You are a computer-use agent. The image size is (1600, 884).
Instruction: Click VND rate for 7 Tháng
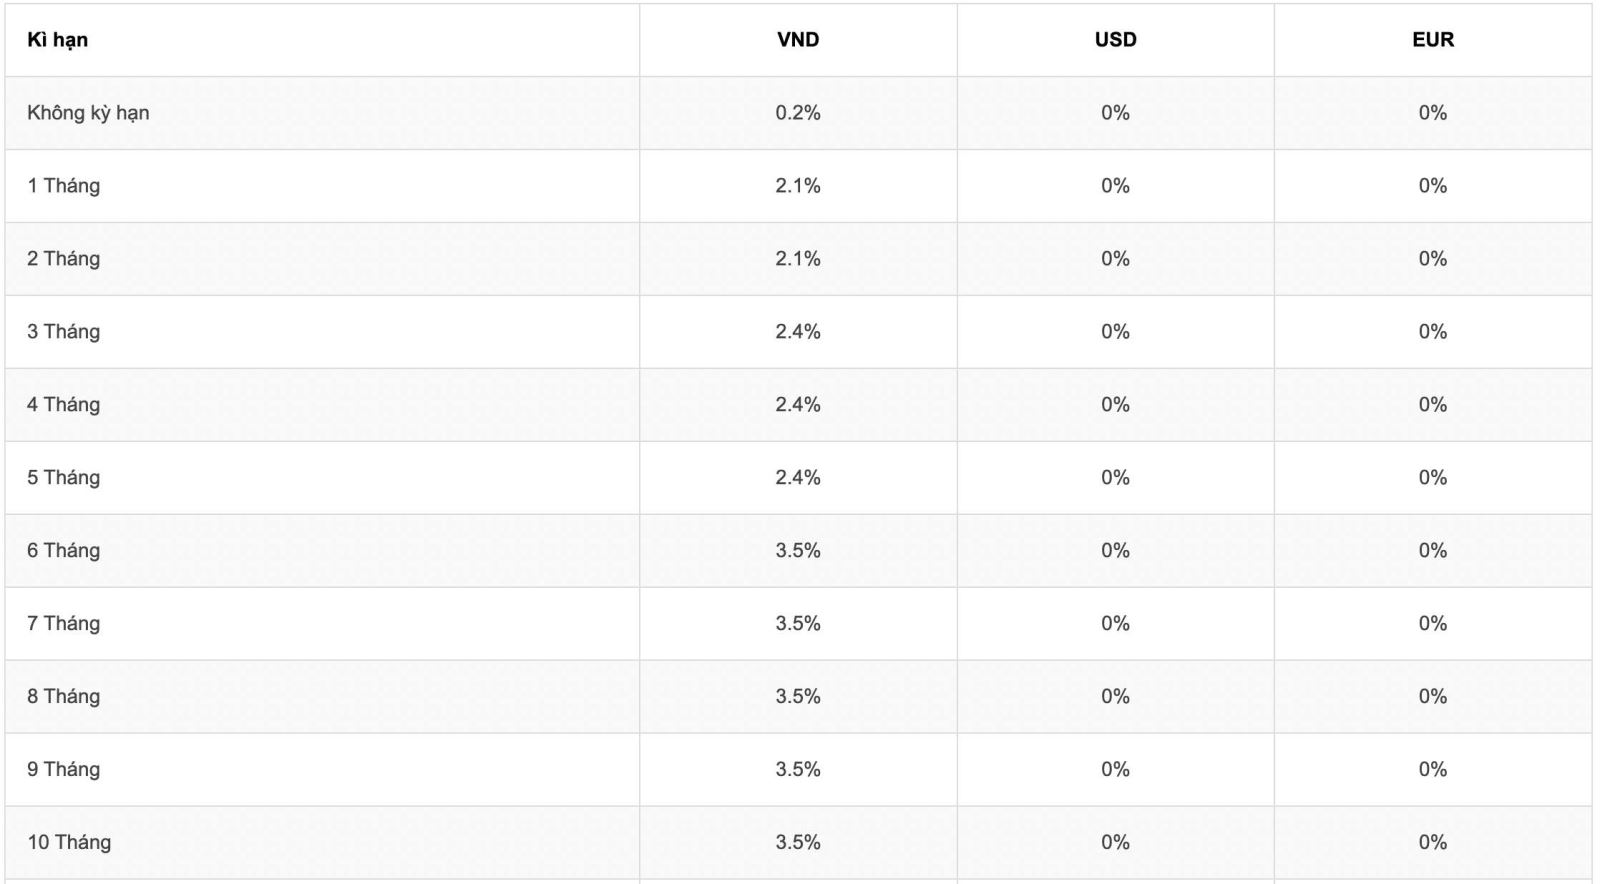tap(798, 624)
